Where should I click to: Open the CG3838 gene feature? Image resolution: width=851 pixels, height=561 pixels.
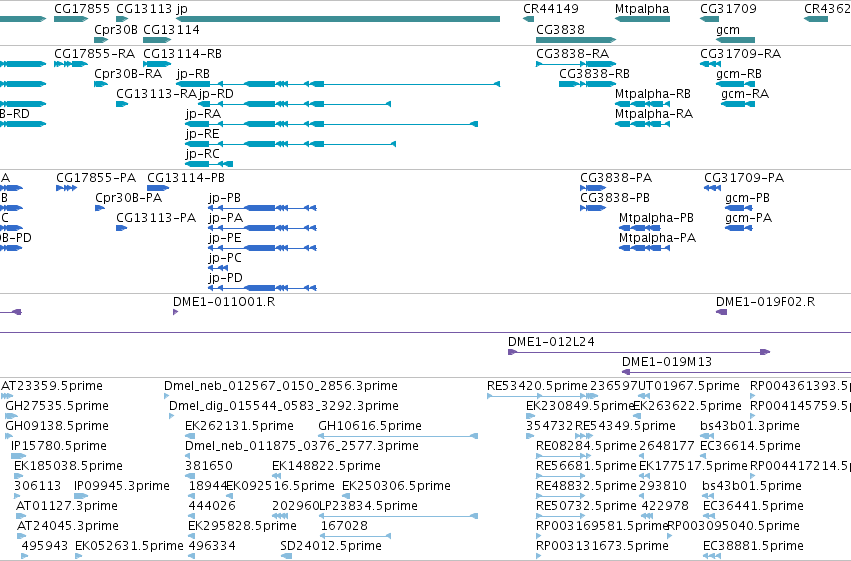[576, 40]
